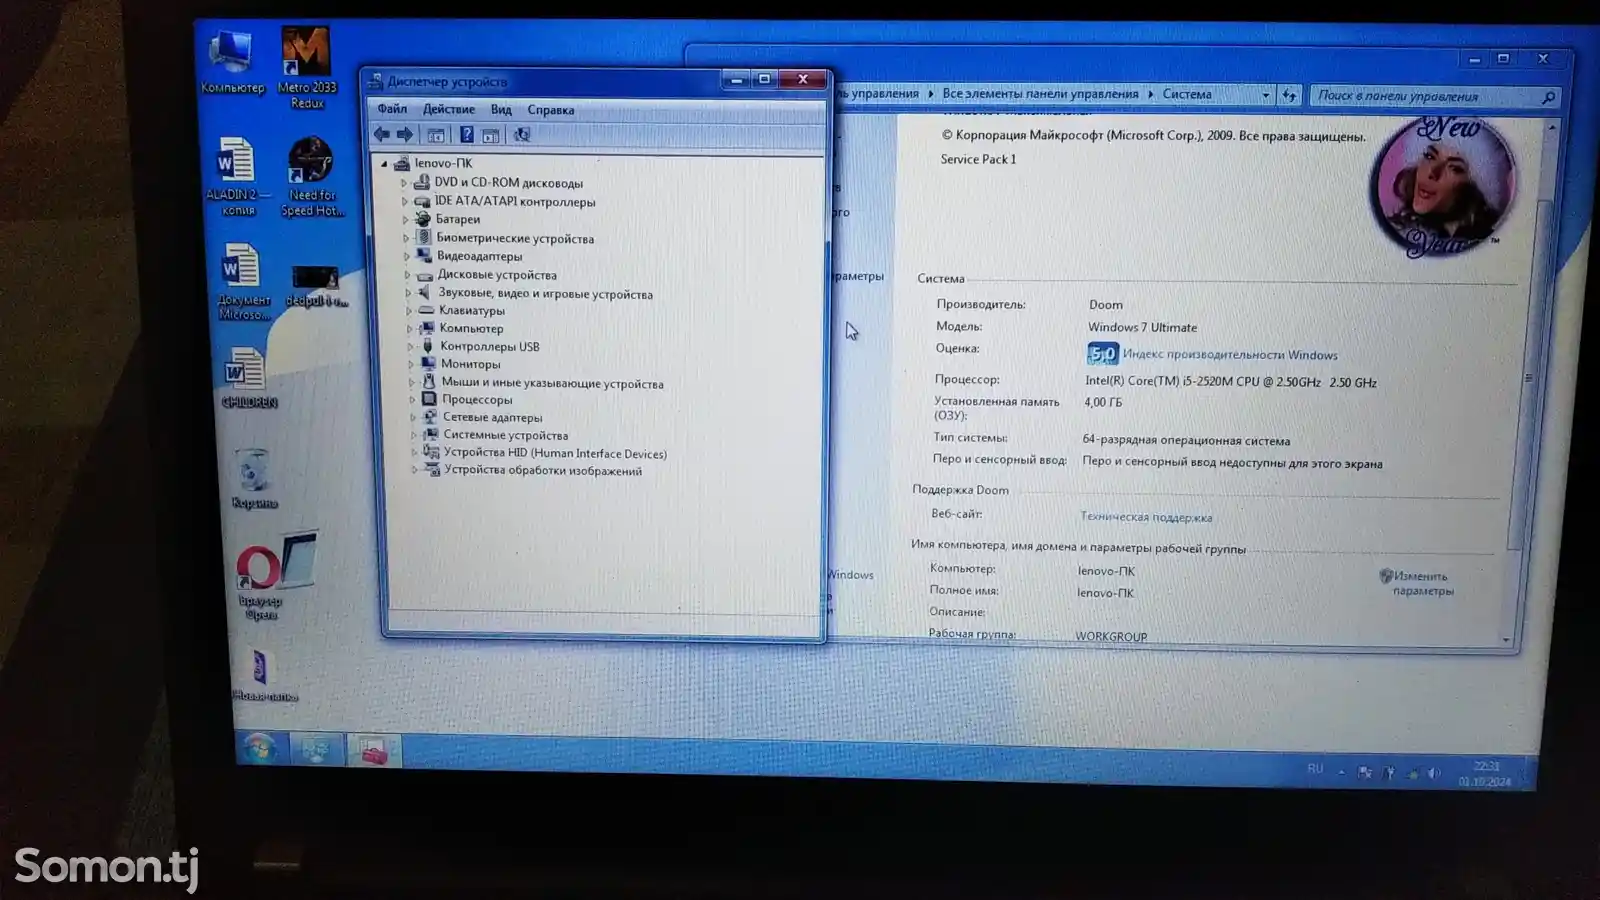1600x900 pixels.
Task: Click Система breadcrumb in address bar
Action: [x=1187, y=94]
